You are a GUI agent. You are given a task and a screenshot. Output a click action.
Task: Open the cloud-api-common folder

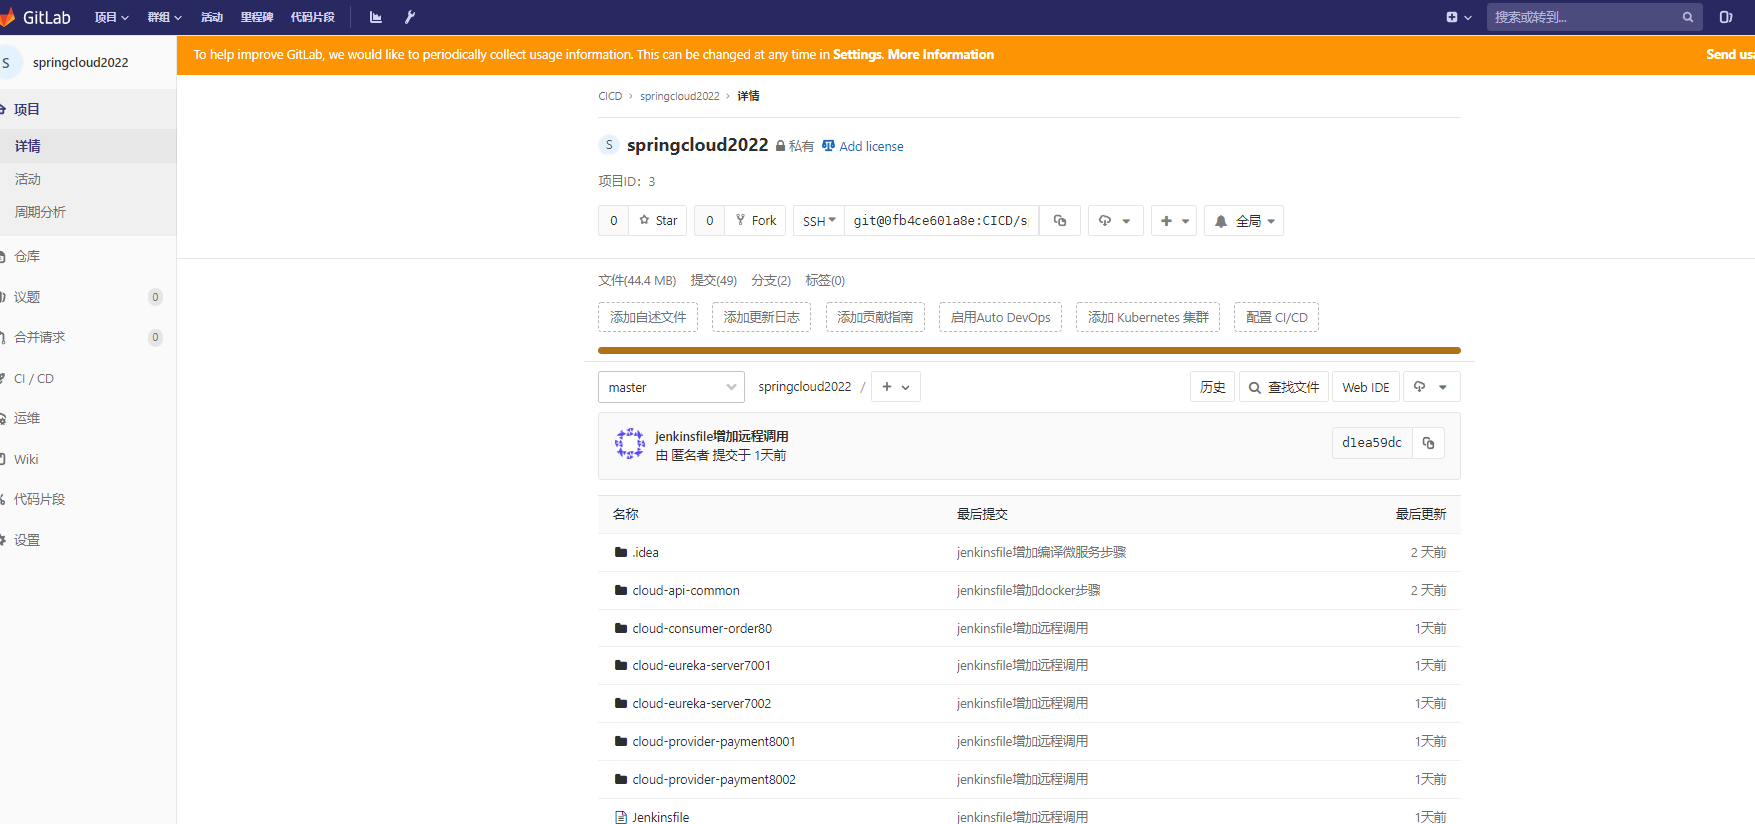click(686, 590)
